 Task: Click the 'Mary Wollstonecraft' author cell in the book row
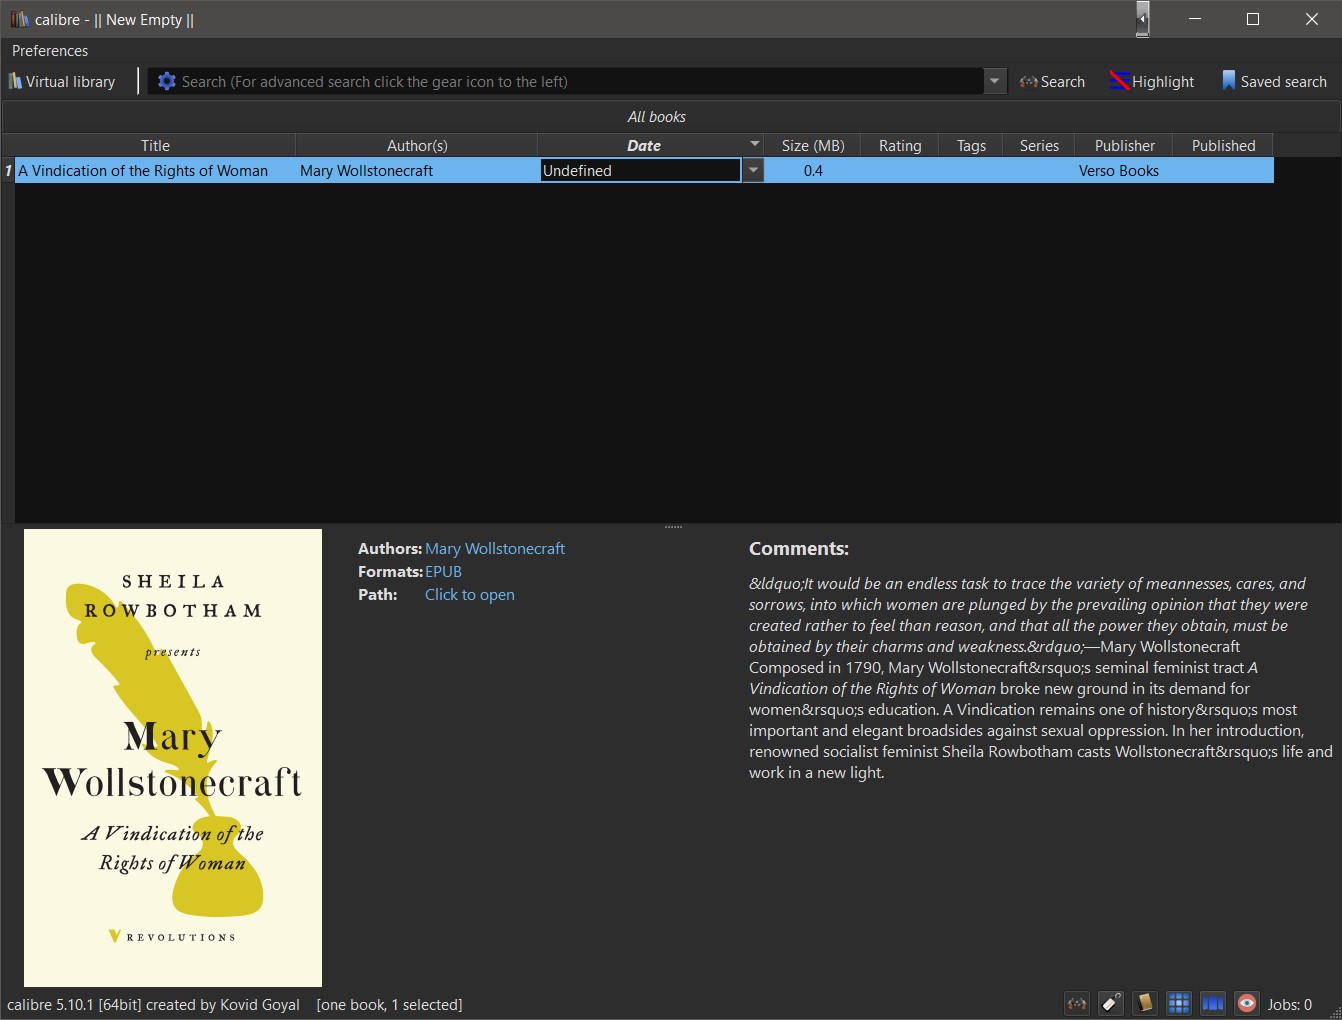pos(417,171)
